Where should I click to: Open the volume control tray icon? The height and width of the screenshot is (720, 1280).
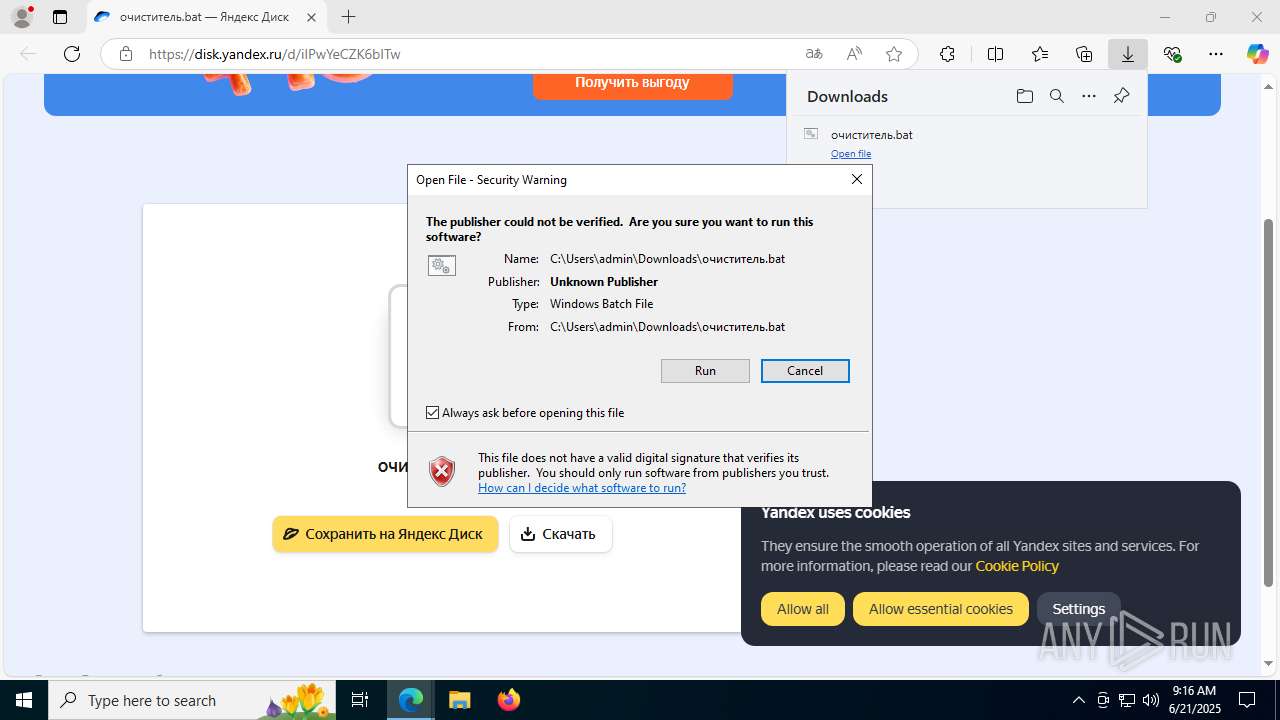pyautogui.click(x=1151, y=700)
